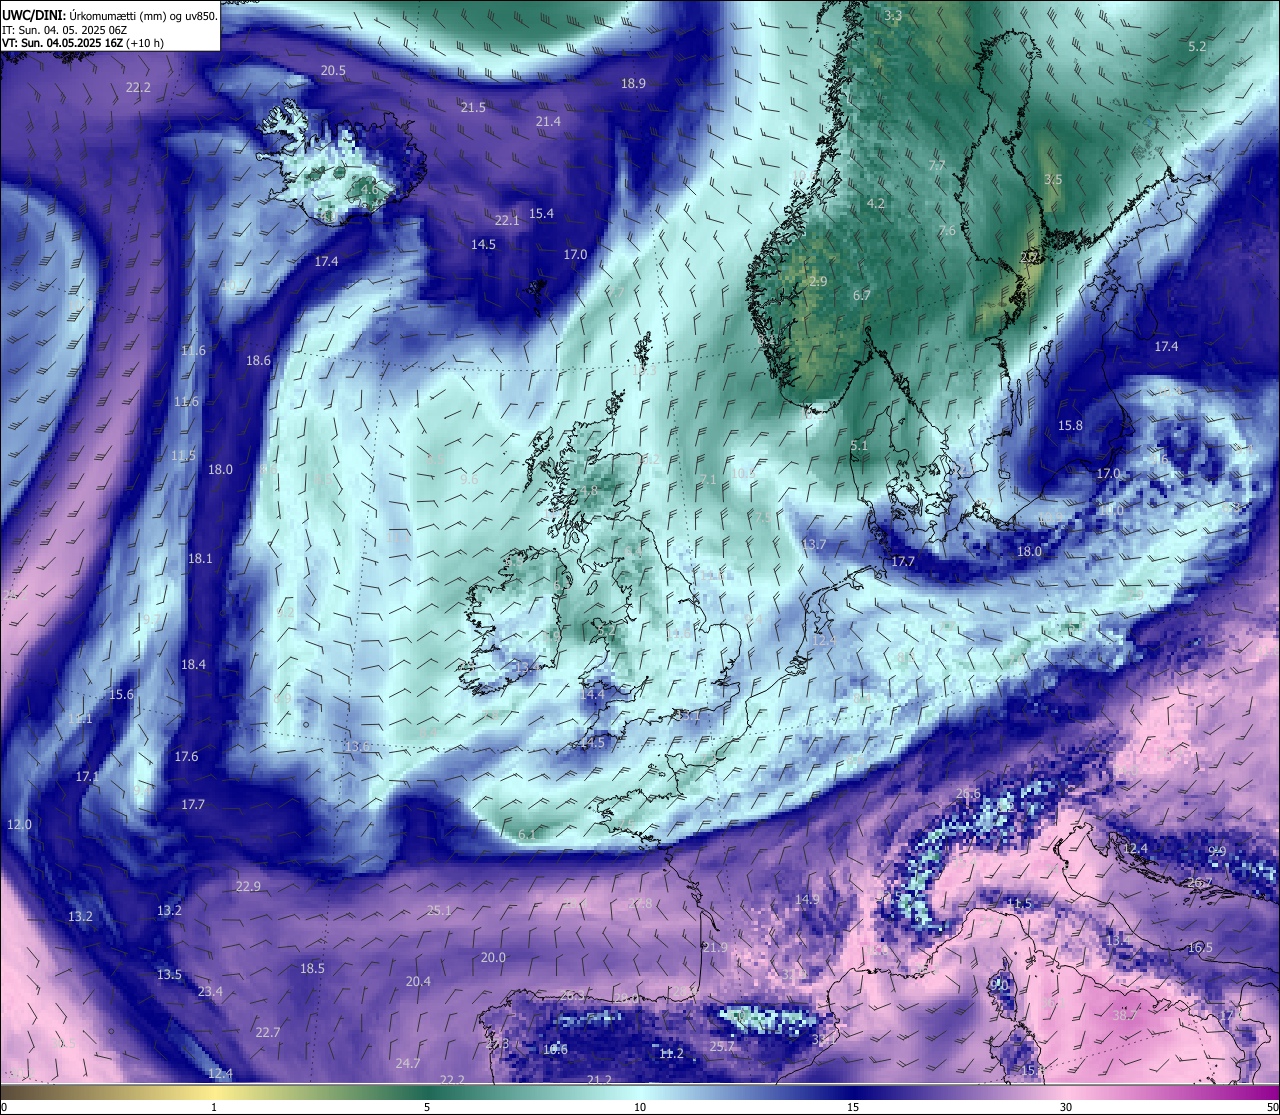The height and width of the screenshot is (1115, 1280).
Task: Click the 14.5 value southeast of Iceland
Action: click(484, 244)
